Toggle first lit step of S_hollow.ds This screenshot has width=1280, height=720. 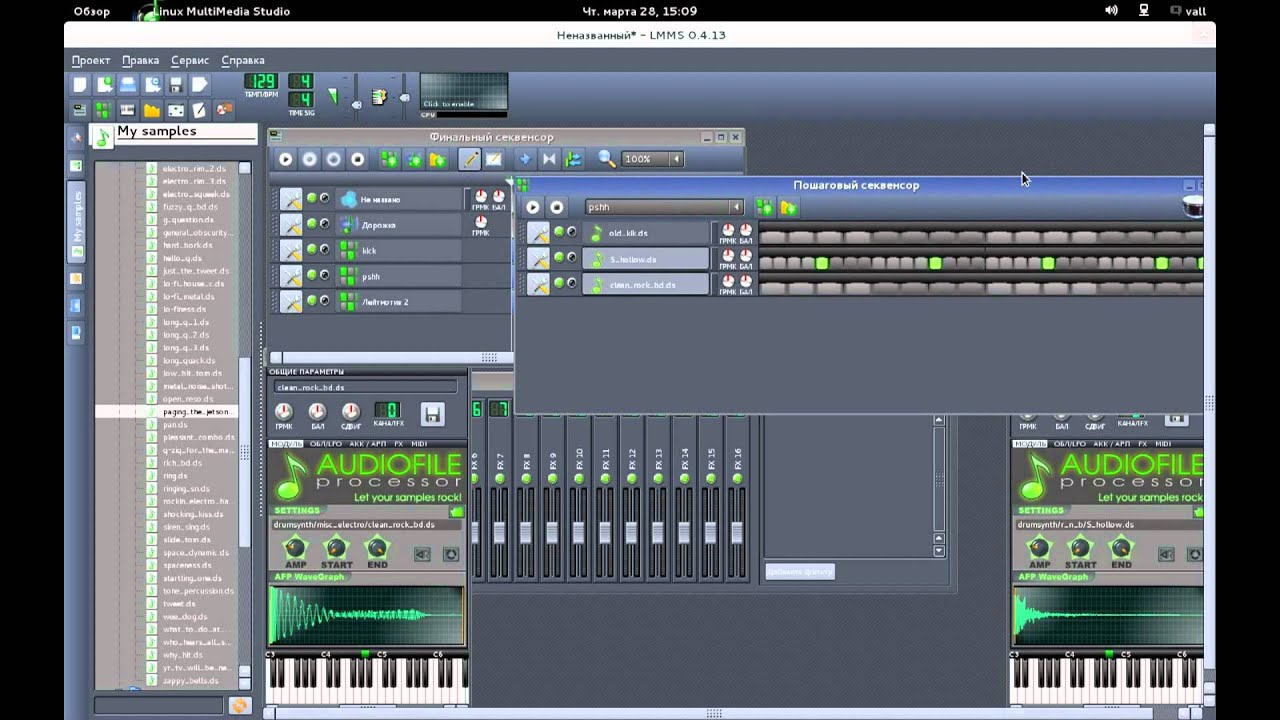[x=822, y=263]
